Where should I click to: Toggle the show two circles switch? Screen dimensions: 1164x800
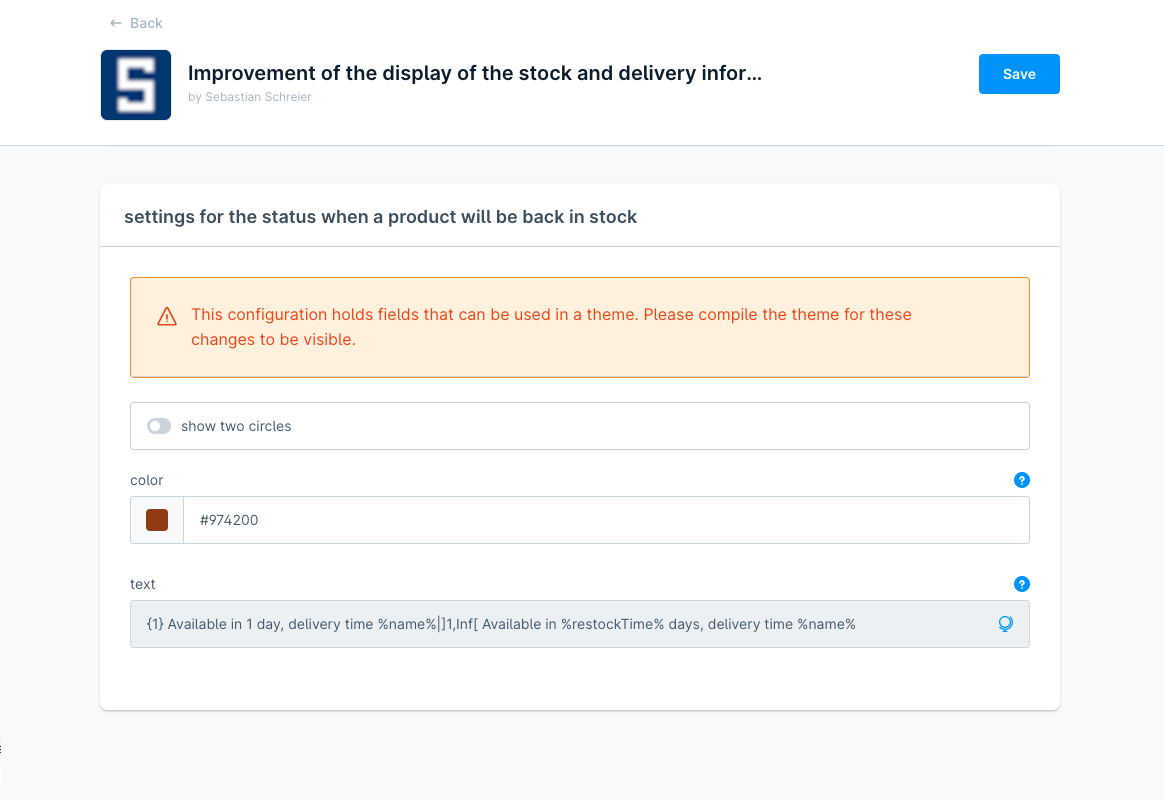[x=159, y=426]
